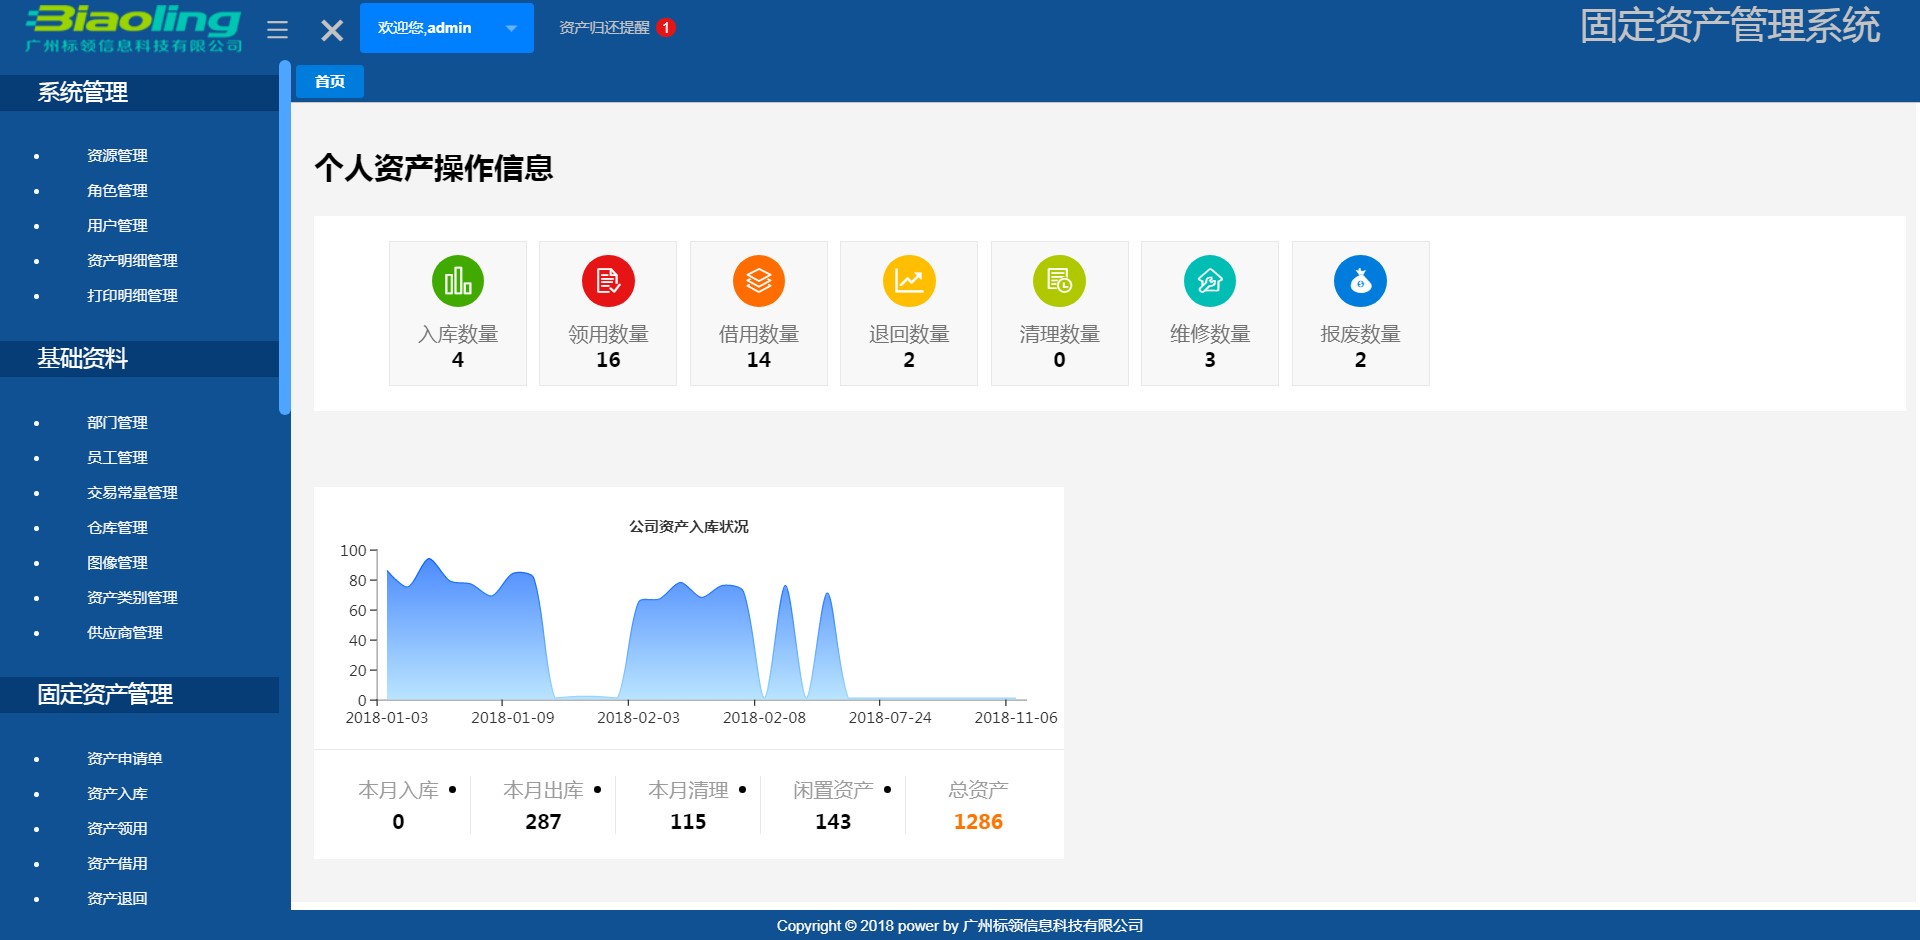The height and width of the screenshot is (940, 1920).
Task: Click the 领用数量 red document icon
Action: pyautogui.click(x=608, y=281)
